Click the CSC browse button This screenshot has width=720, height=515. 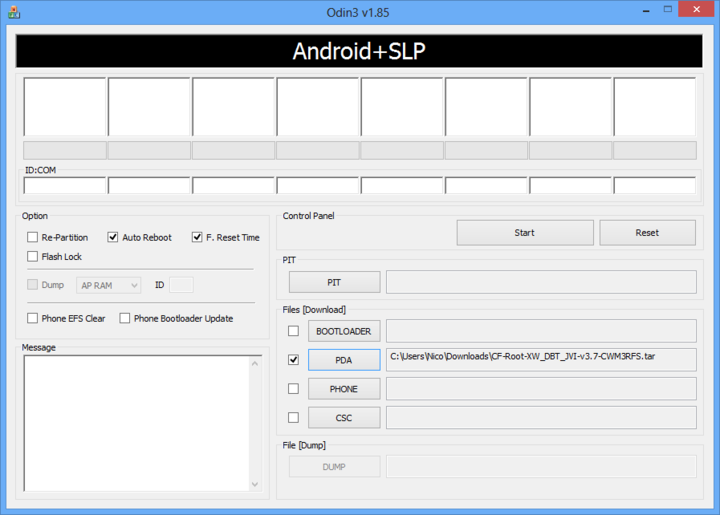point(344,418)
